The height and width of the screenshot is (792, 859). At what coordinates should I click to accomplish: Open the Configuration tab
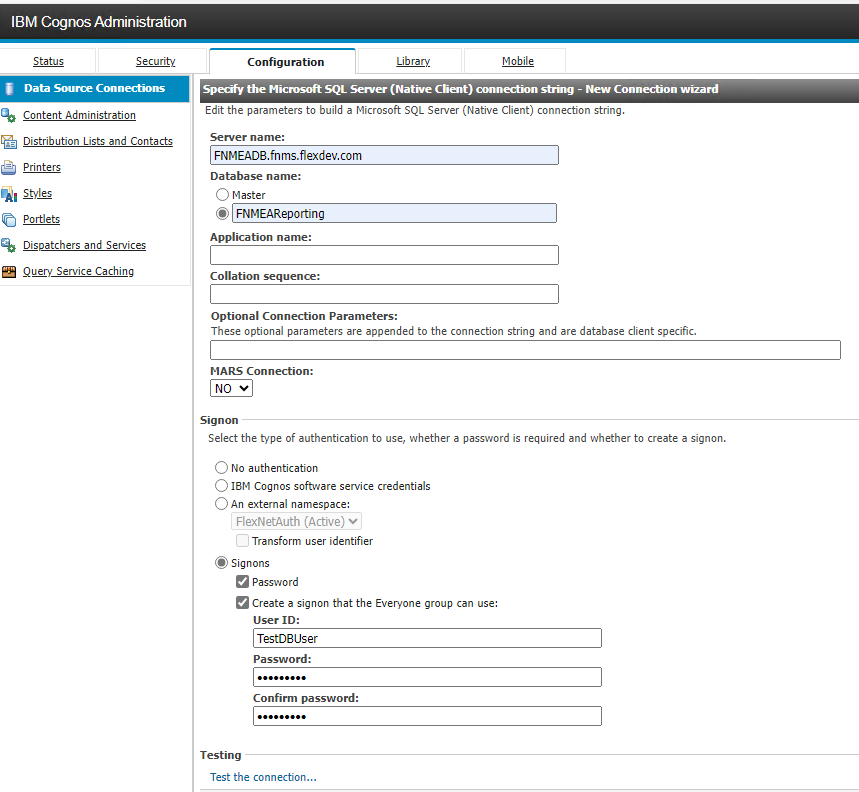[285, 62]
